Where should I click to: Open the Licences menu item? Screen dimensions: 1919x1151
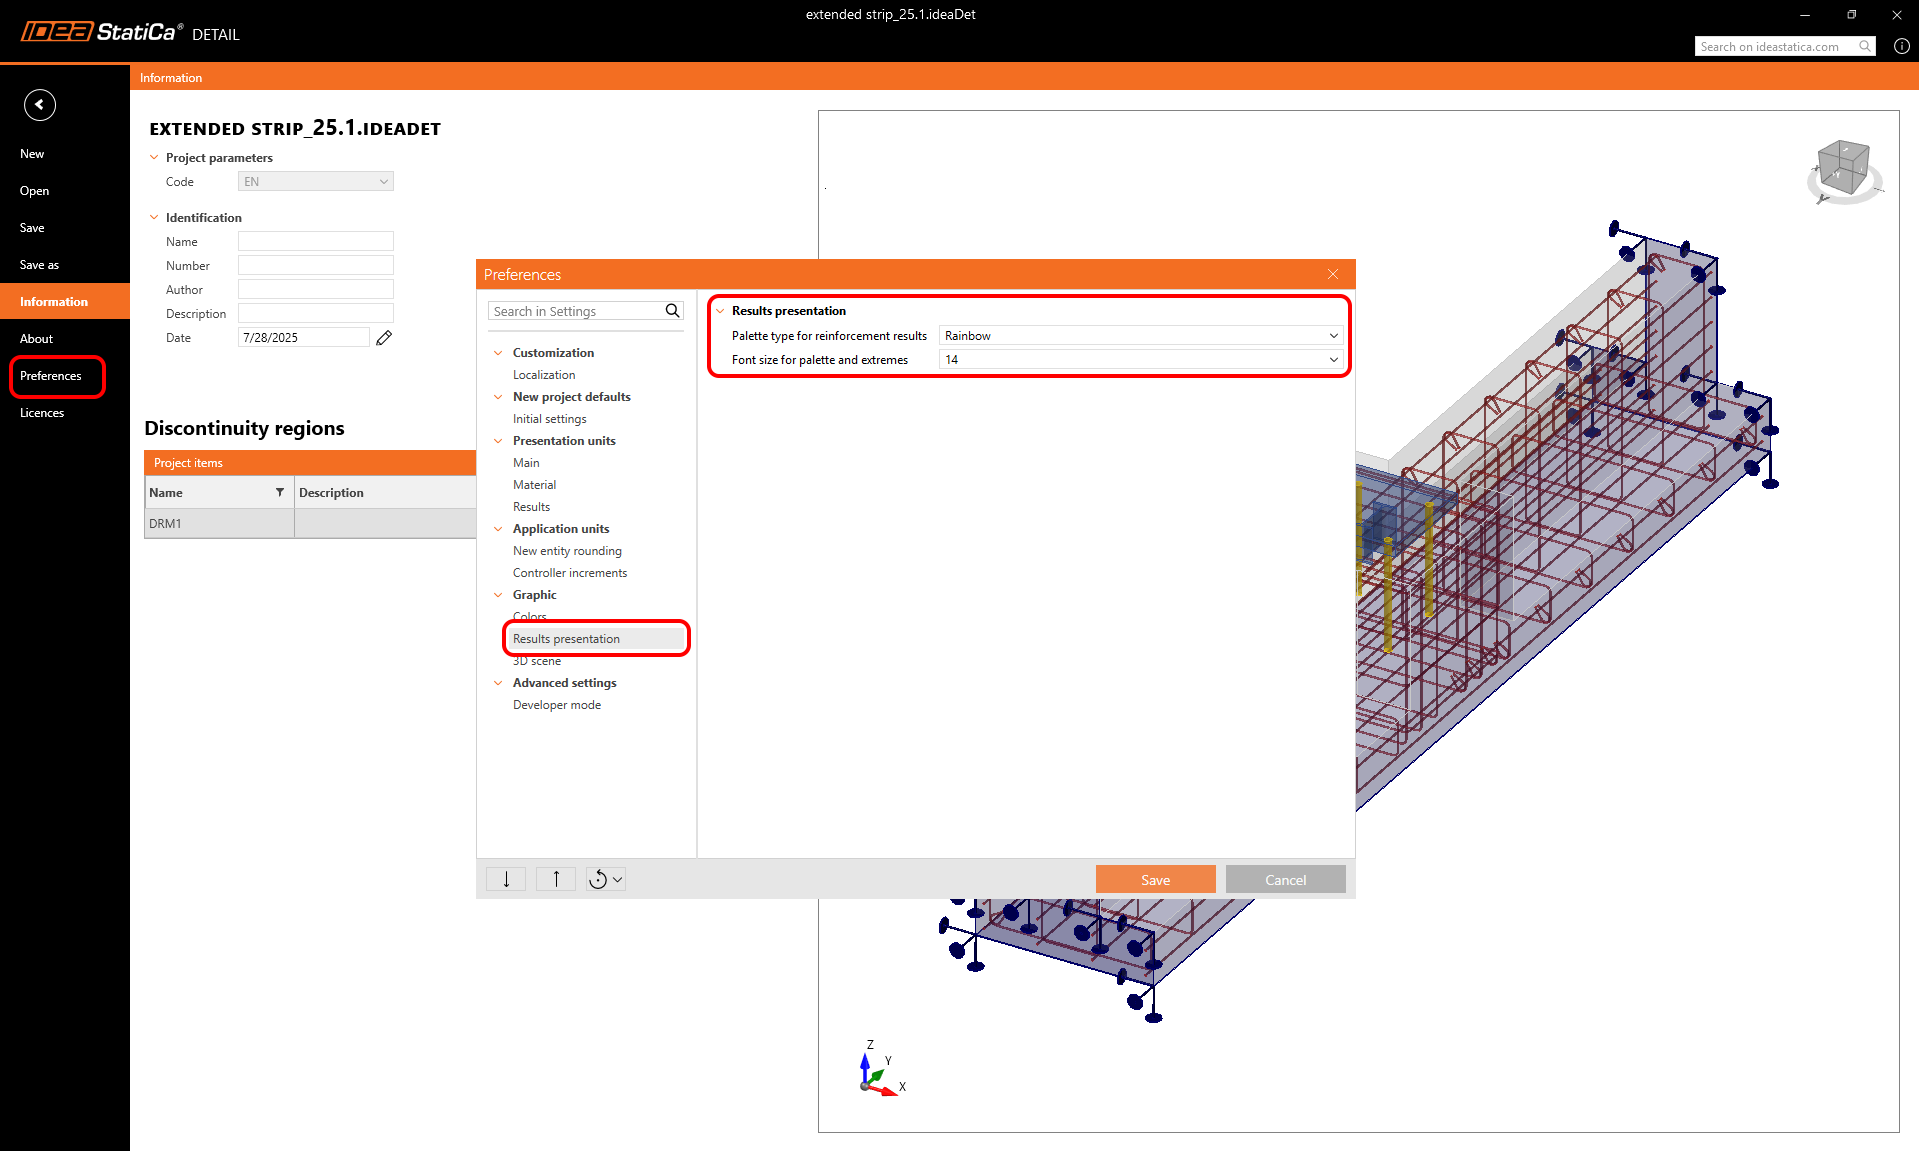42,413
